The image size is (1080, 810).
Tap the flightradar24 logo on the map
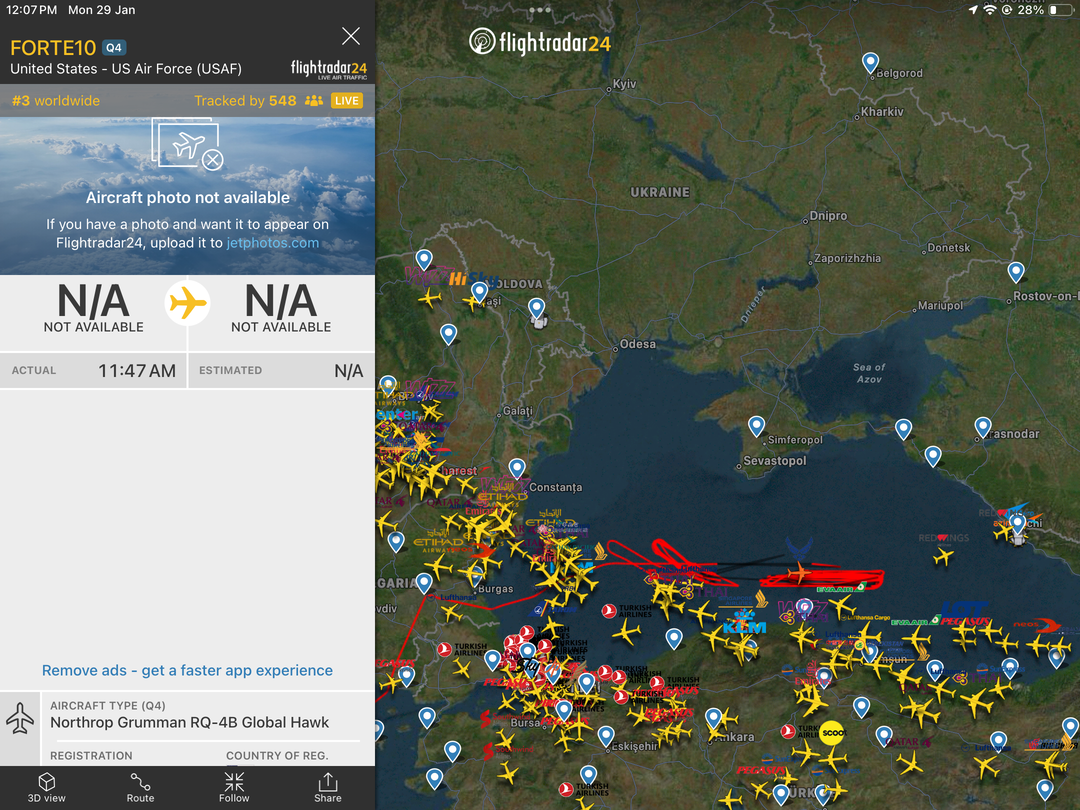click(x=539, y=42)
